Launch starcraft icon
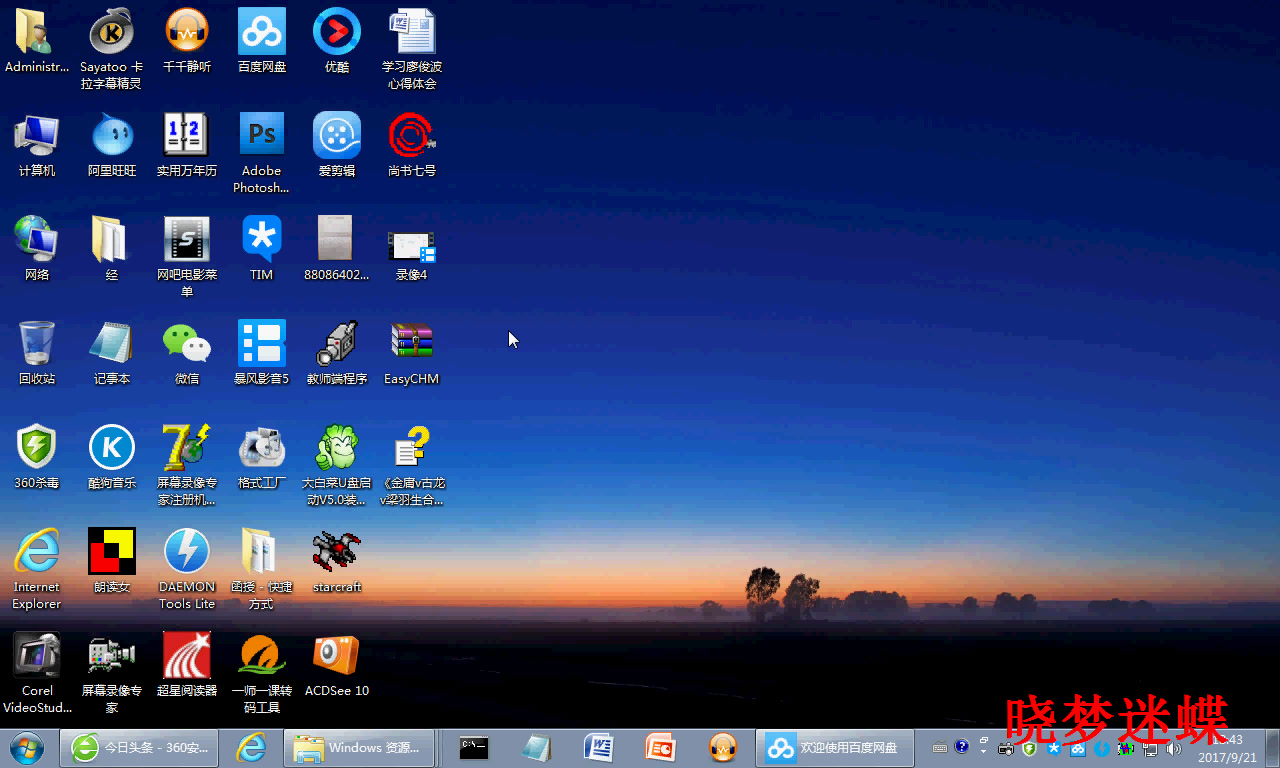The width and height of the screenshot is (1280, 768). pos(337,561)
